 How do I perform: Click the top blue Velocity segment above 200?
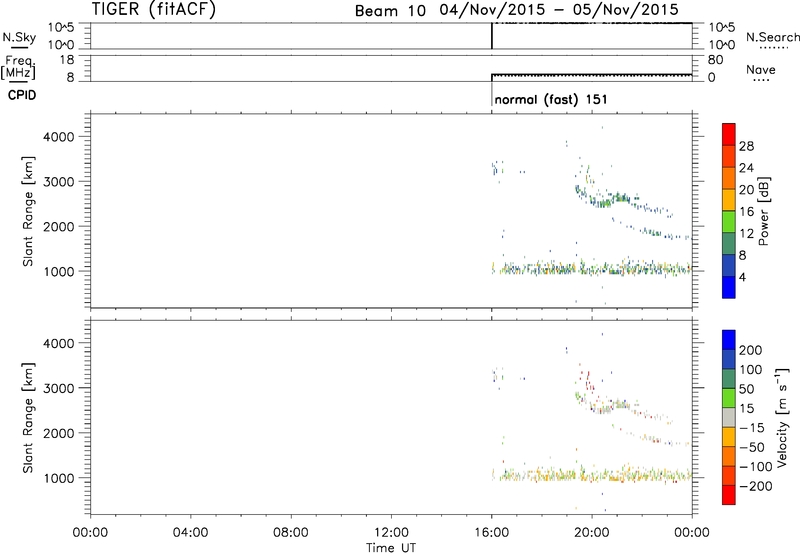pyautogui.click(x=729, y=340)
